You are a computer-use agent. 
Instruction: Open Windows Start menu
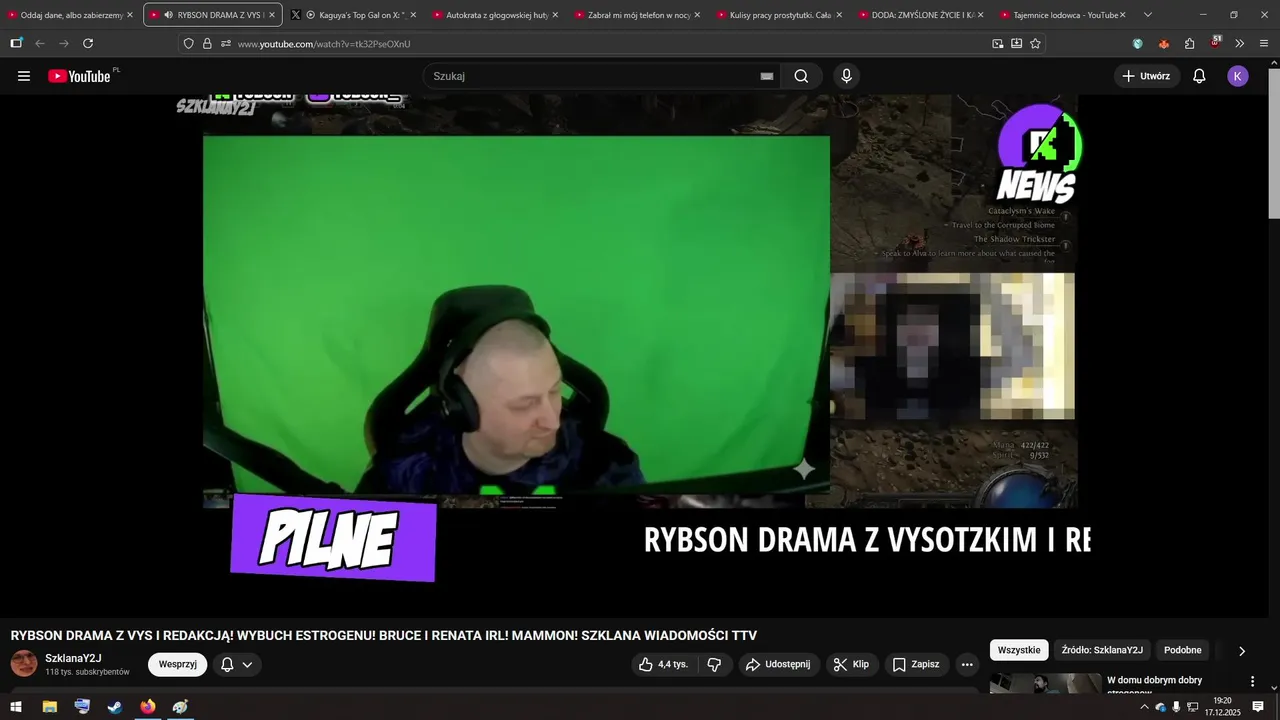pos(16,707)
